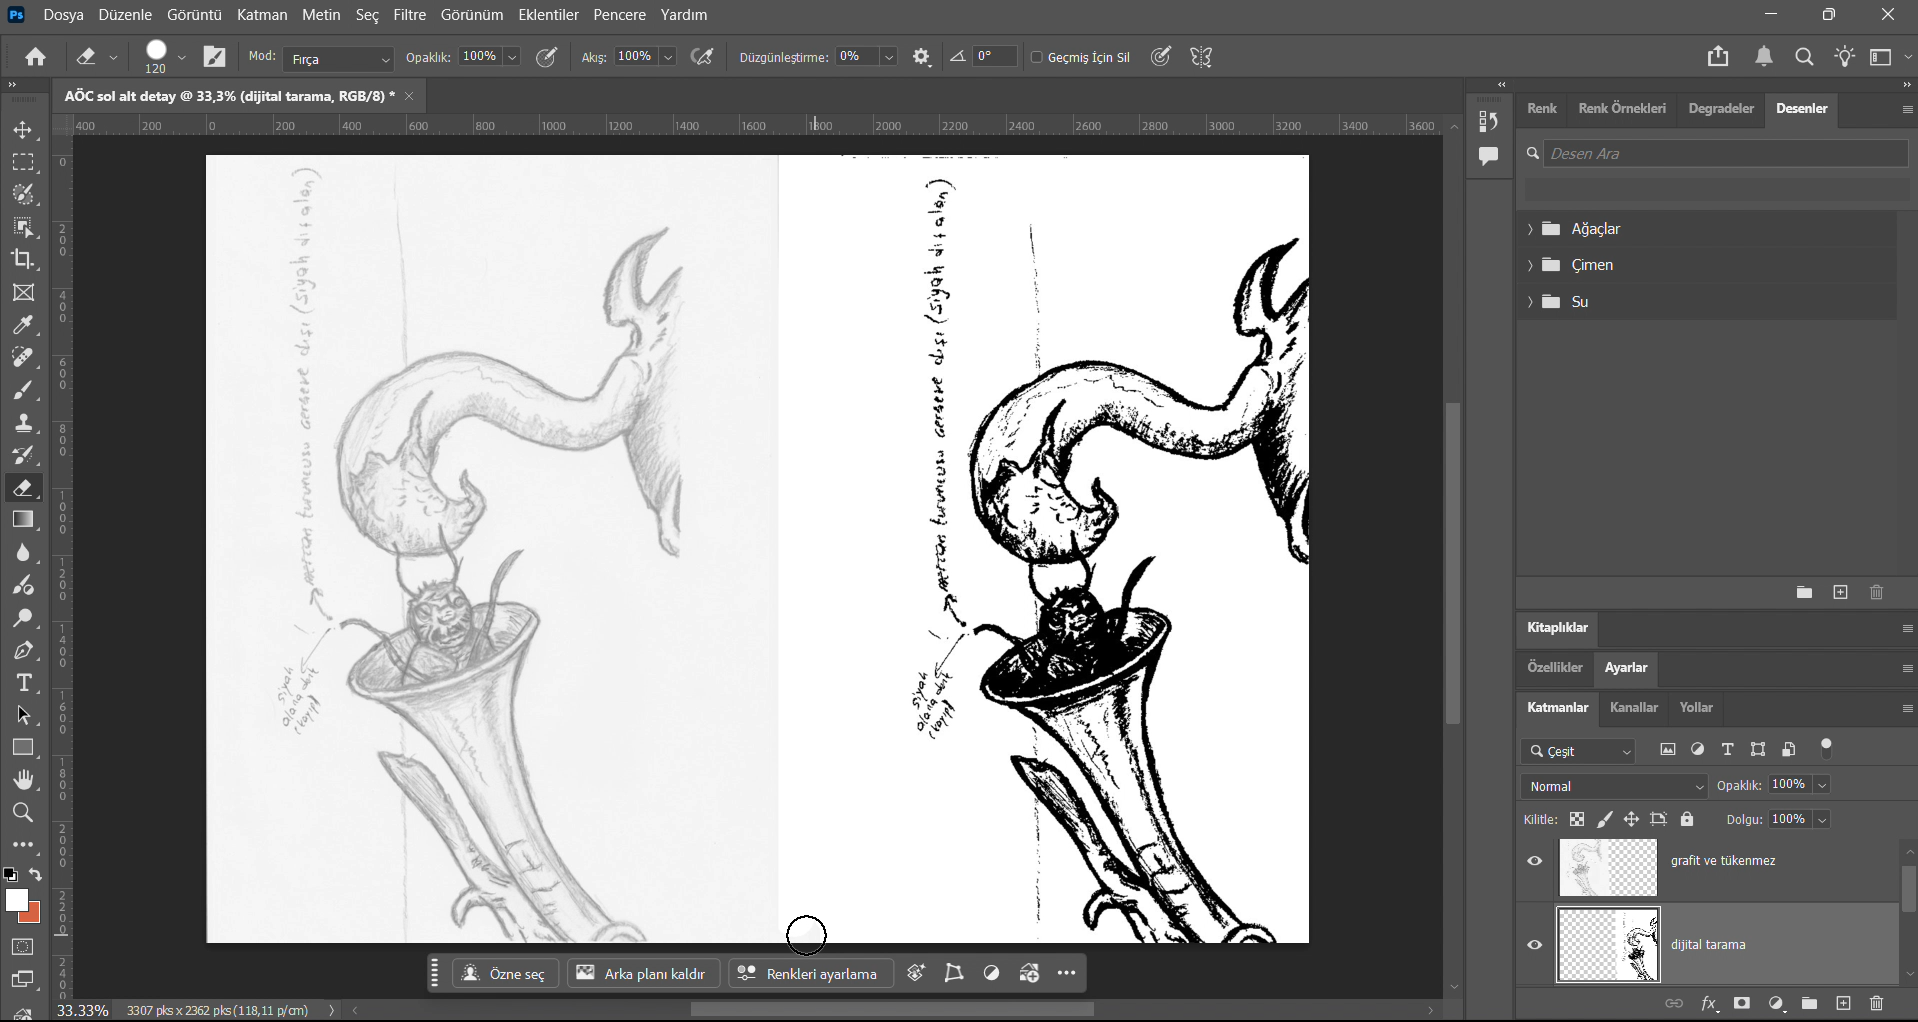
Task: Delete layer using trash icon in Katmanlar
Action: pos(1876,1004)
